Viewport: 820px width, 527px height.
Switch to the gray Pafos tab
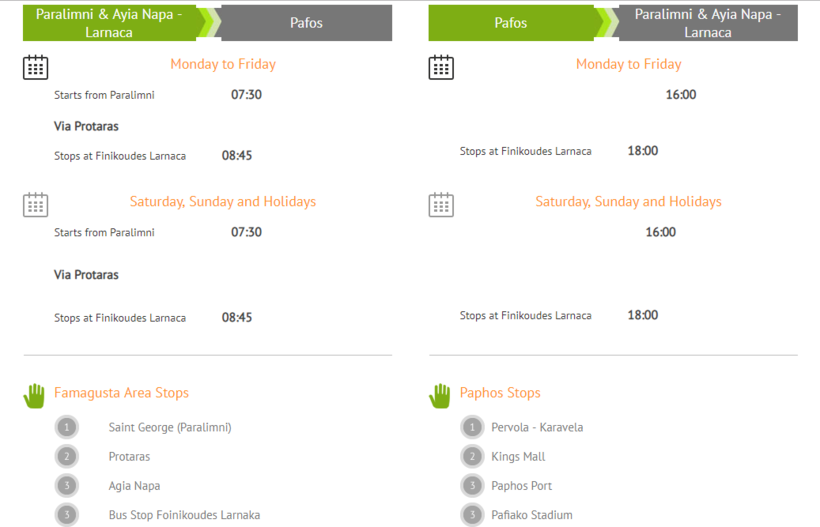pos(306,23)
